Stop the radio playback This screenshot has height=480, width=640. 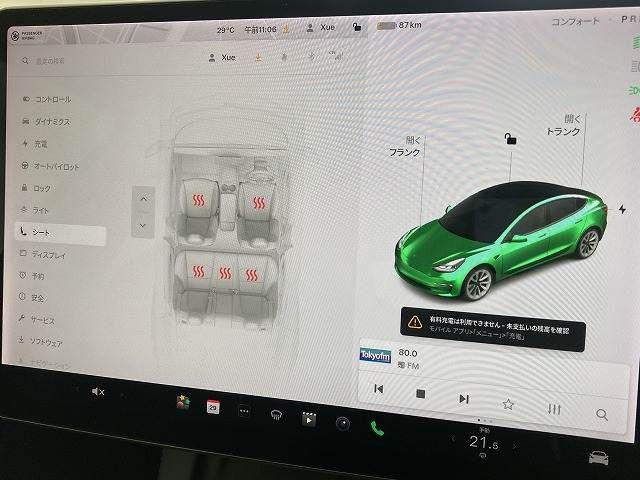[x=421, y=394]
